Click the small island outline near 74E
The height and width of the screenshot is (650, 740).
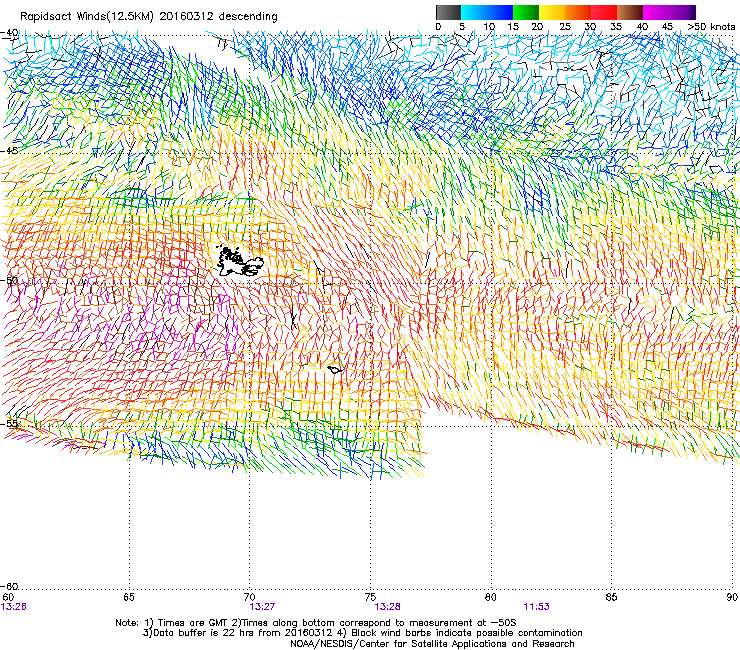pyautogui.click(x=335, y=369)
